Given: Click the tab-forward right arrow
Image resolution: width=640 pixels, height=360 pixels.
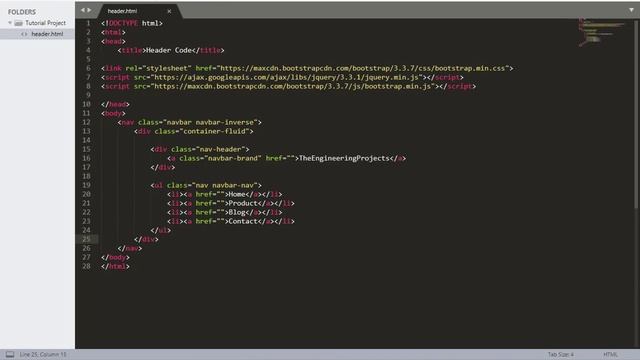Looking at the screenshot, I should (x=89, y=10).
